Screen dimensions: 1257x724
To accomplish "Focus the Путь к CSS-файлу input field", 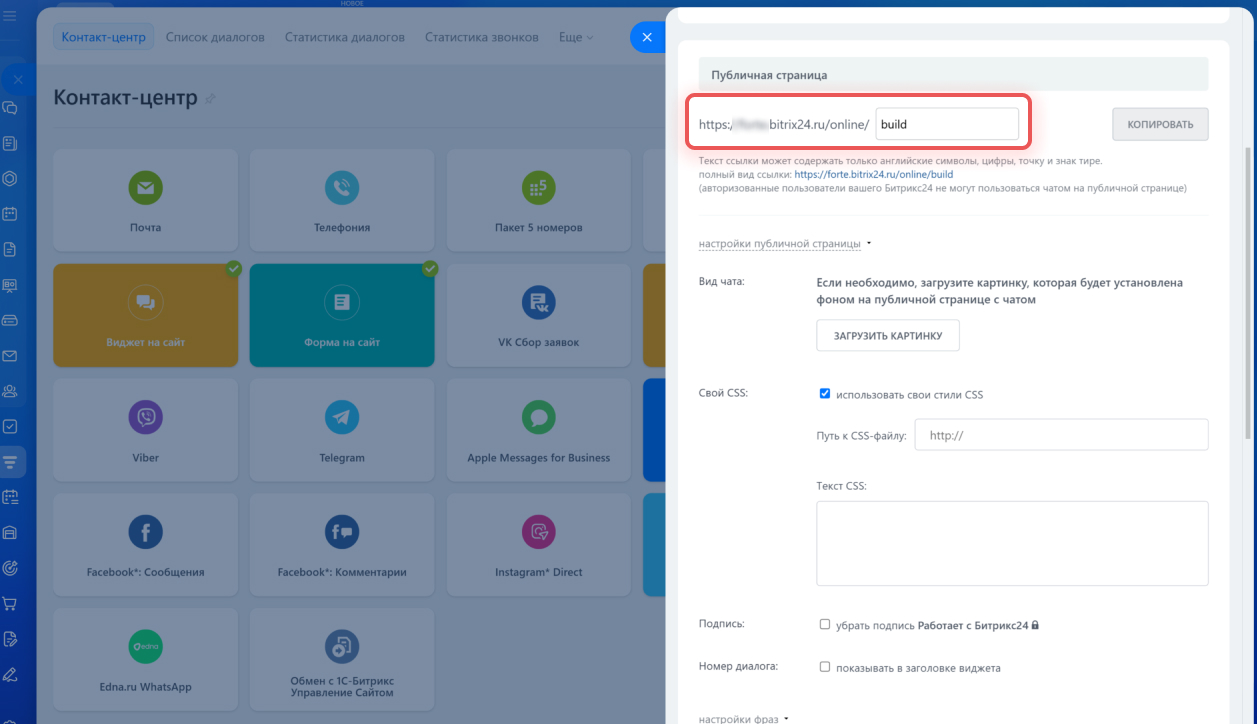I will [1062, 435].
